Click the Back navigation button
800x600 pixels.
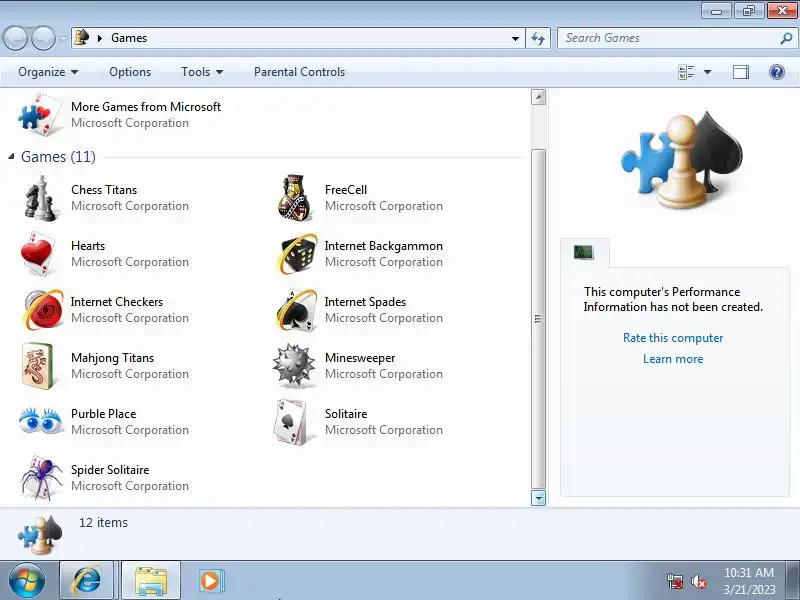point(15,38)
